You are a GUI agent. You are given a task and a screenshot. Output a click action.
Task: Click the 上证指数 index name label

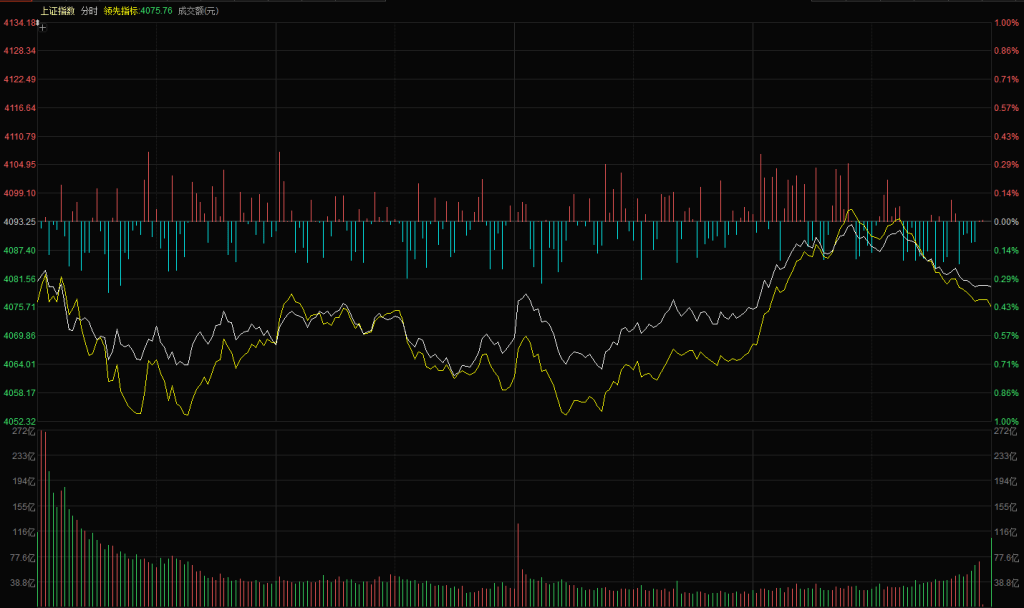pyautogui.click(x=56, y=10)
